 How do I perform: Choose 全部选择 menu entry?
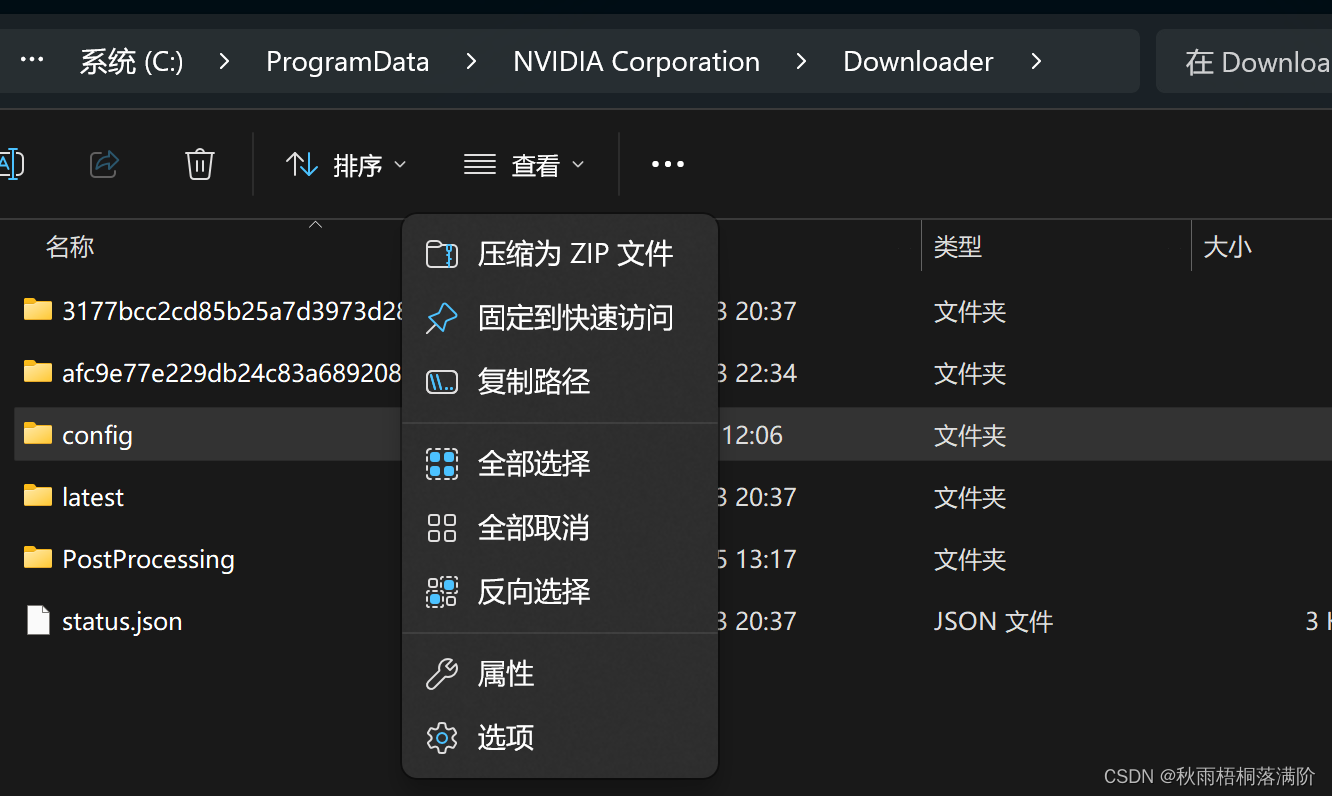point(560,464)
